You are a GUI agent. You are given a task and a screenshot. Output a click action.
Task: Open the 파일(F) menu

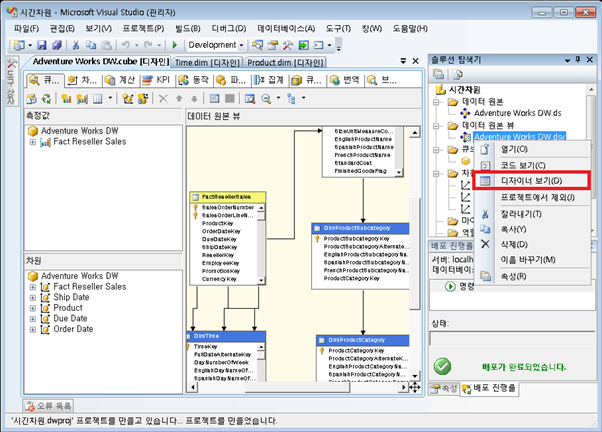click(26, 29)
